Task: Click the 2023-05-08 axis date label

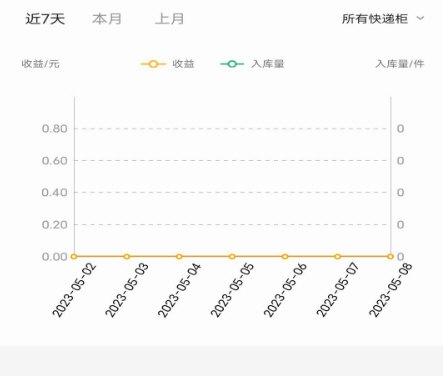Action: pyautogui.click(x=391, y=290)
